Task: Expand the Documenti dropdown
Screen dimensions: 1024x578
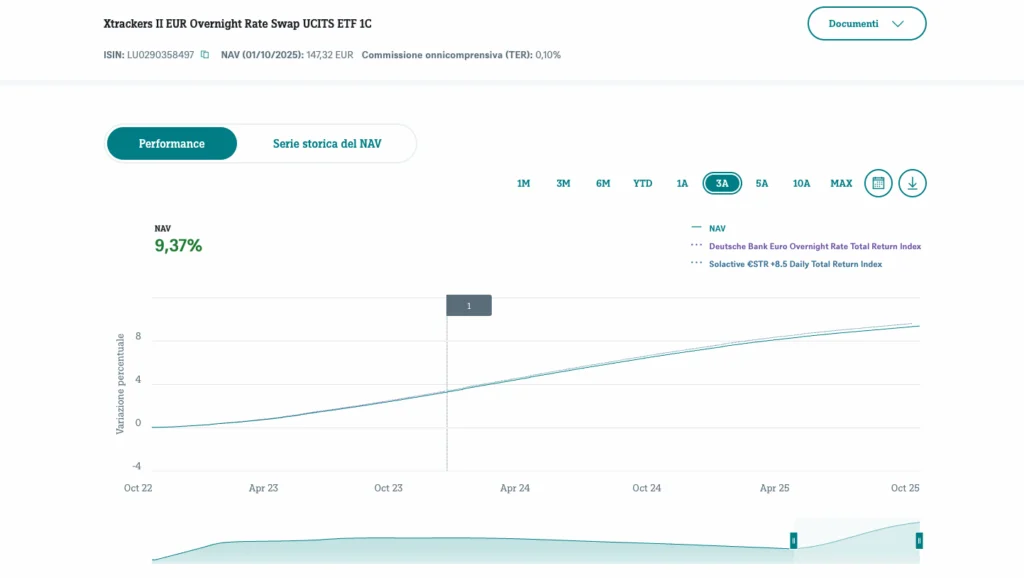Action: pyautogui.click(x=867, y=24)
